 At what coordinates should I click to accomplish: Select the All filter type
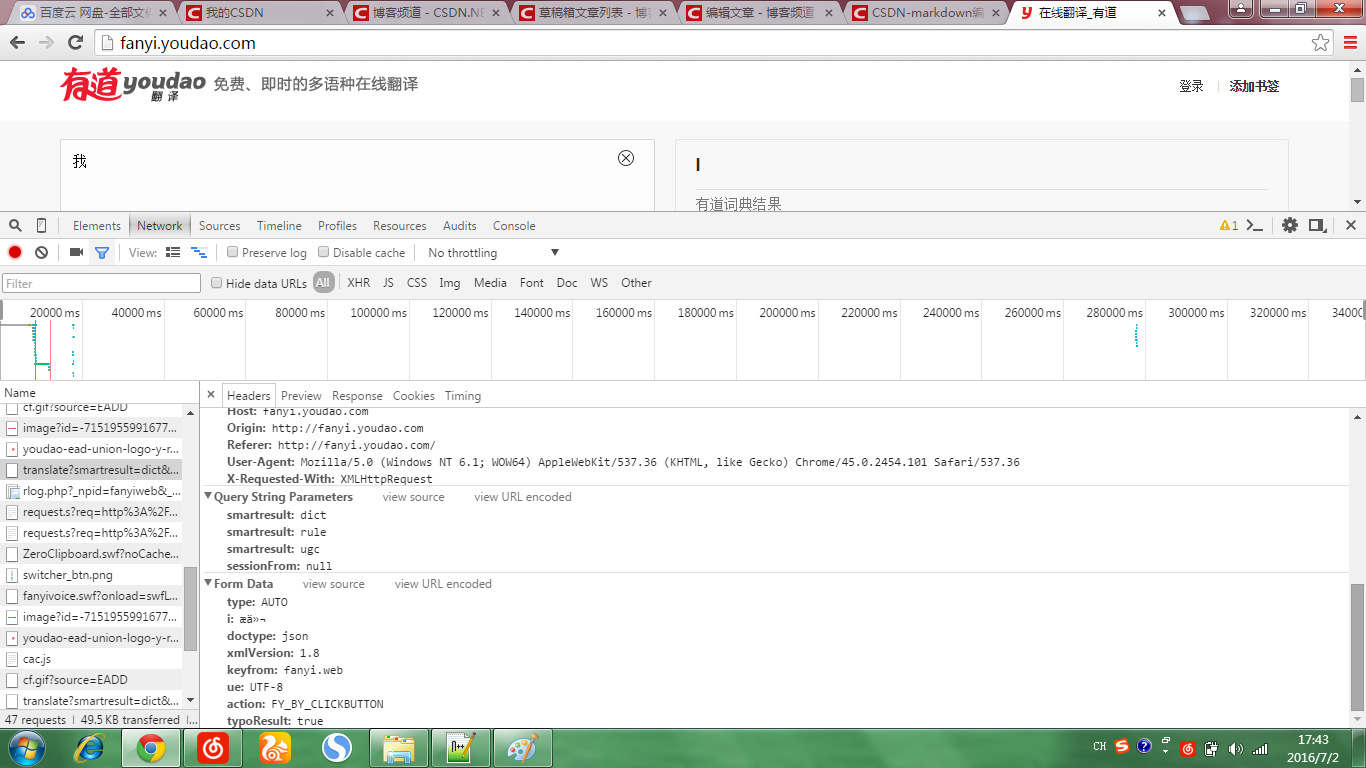323,283
